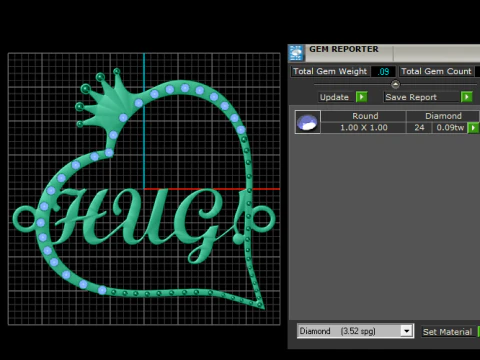Click the Set Material button
The image size is (480, 360).
[x=447, y=332]
